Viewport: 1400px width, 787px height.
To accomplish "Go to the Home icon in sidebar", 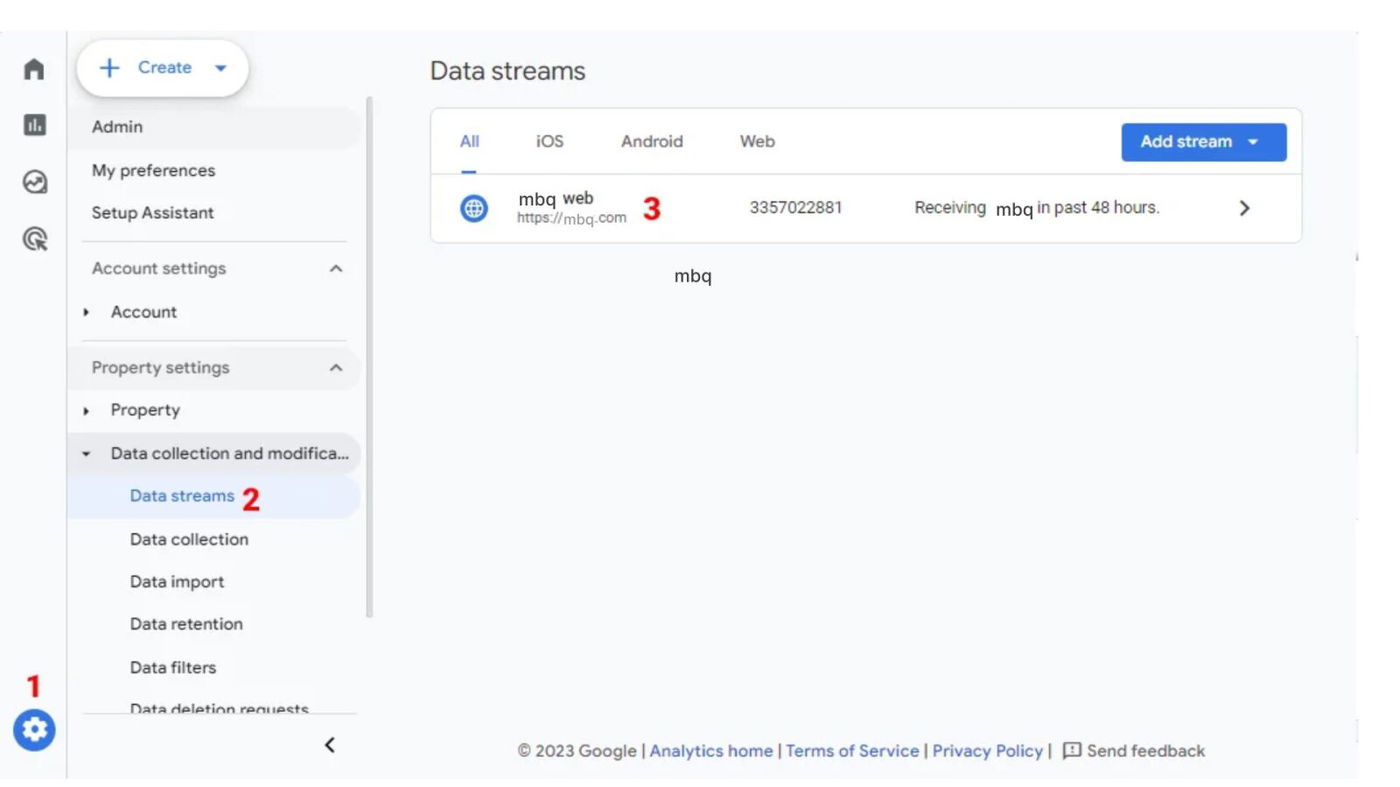I will pyautogui.click(x=34, y=69).
